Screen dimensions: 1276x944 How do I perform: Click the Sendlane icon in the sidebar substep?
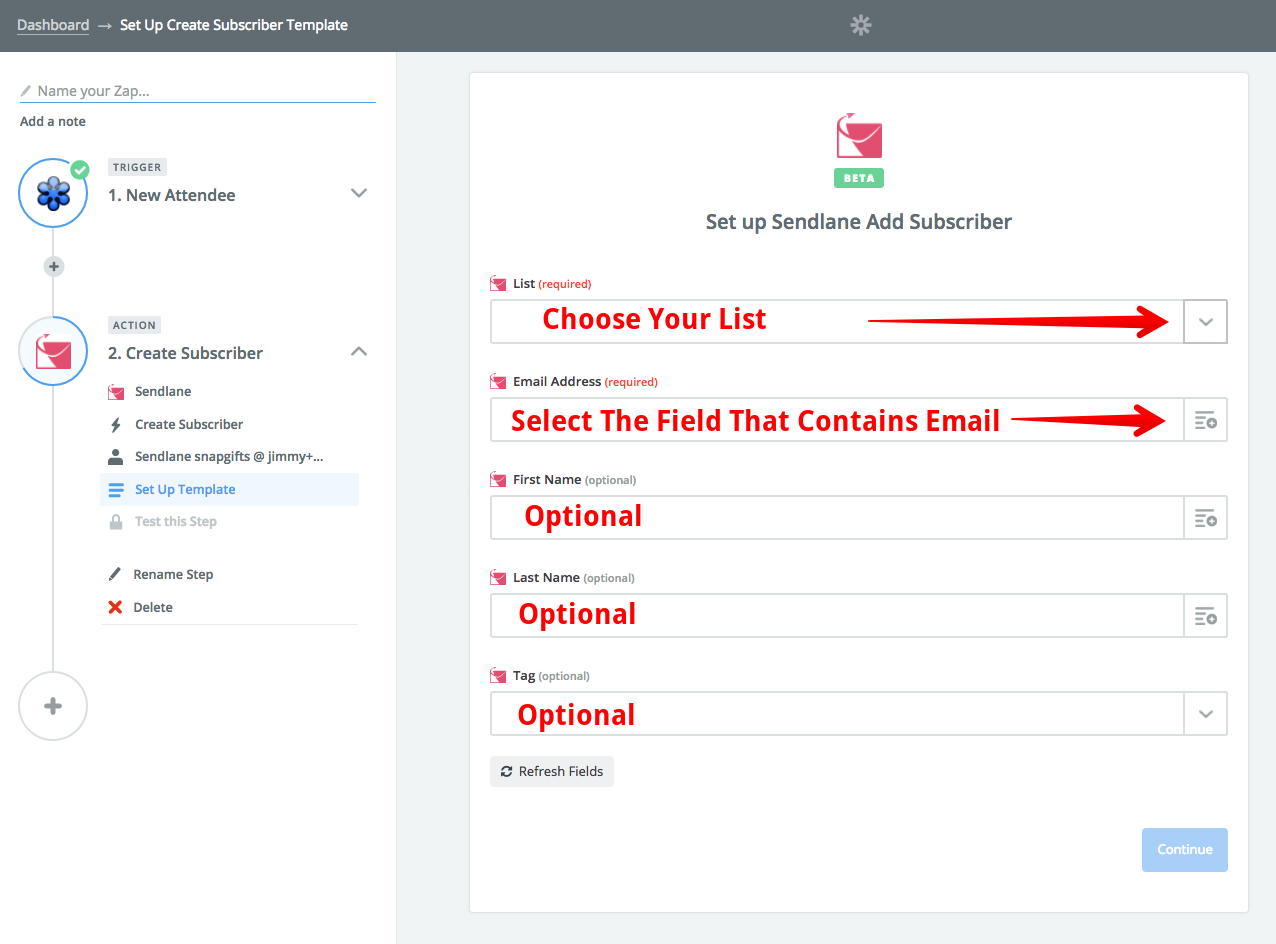pyautogui.click(x=116, y=392)
